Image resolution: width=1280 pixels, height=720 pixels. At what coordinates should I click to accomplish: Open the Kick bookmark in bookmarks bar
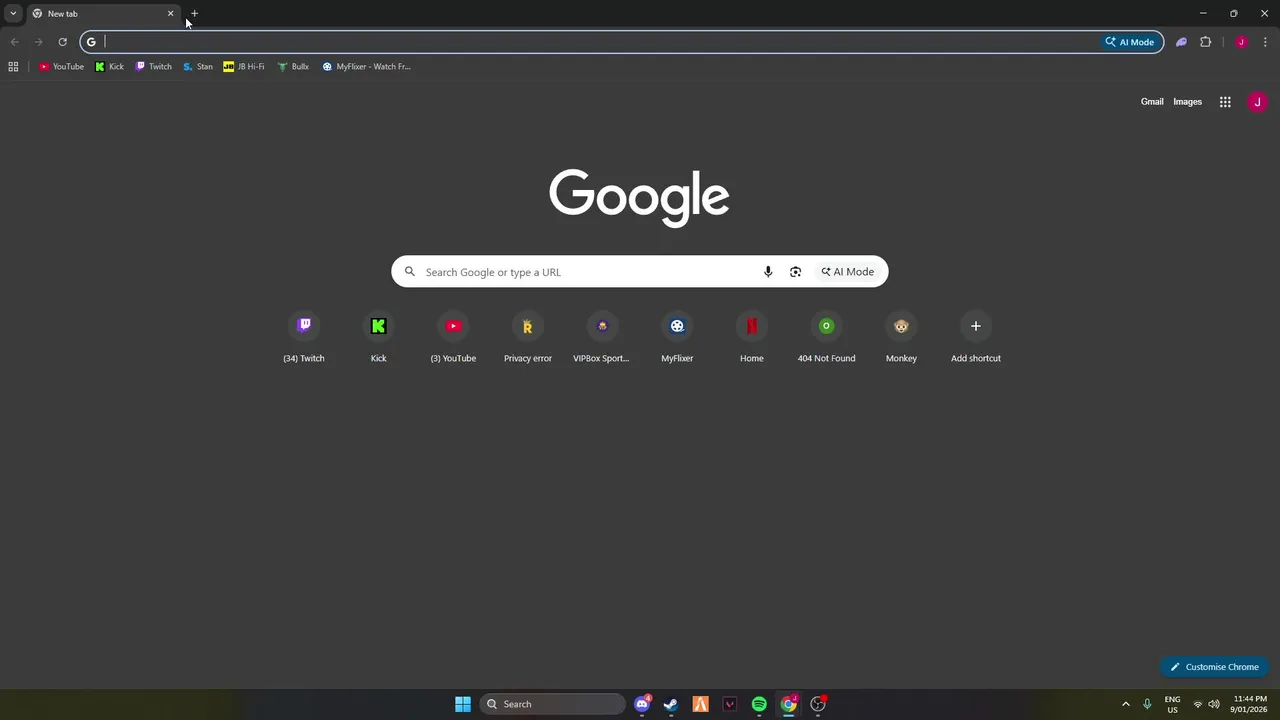109,67
